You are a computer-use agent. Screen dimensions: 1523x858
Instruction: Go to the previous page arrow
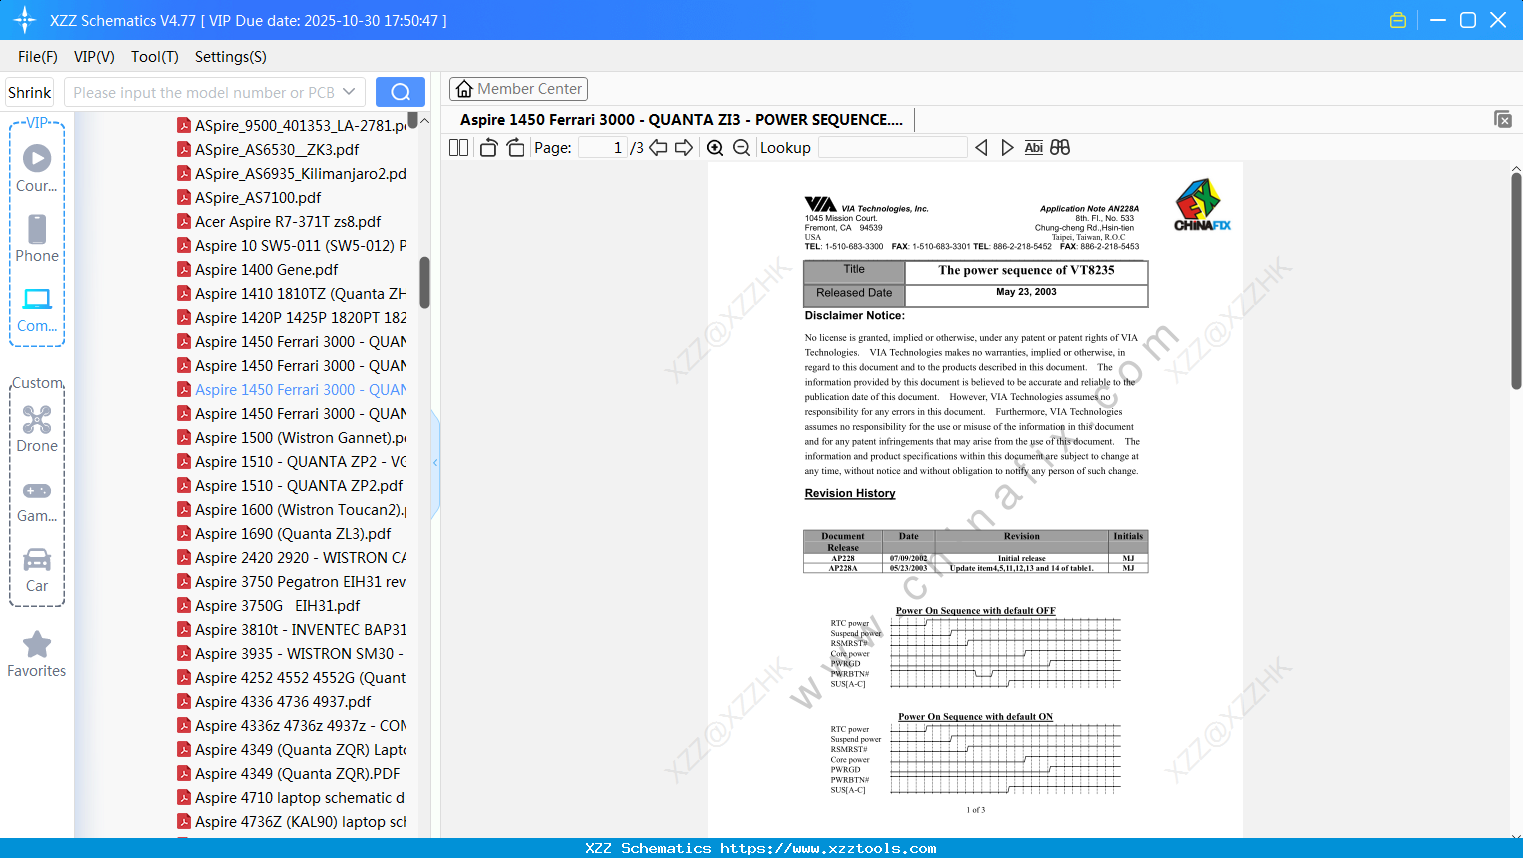click(658, 148)
